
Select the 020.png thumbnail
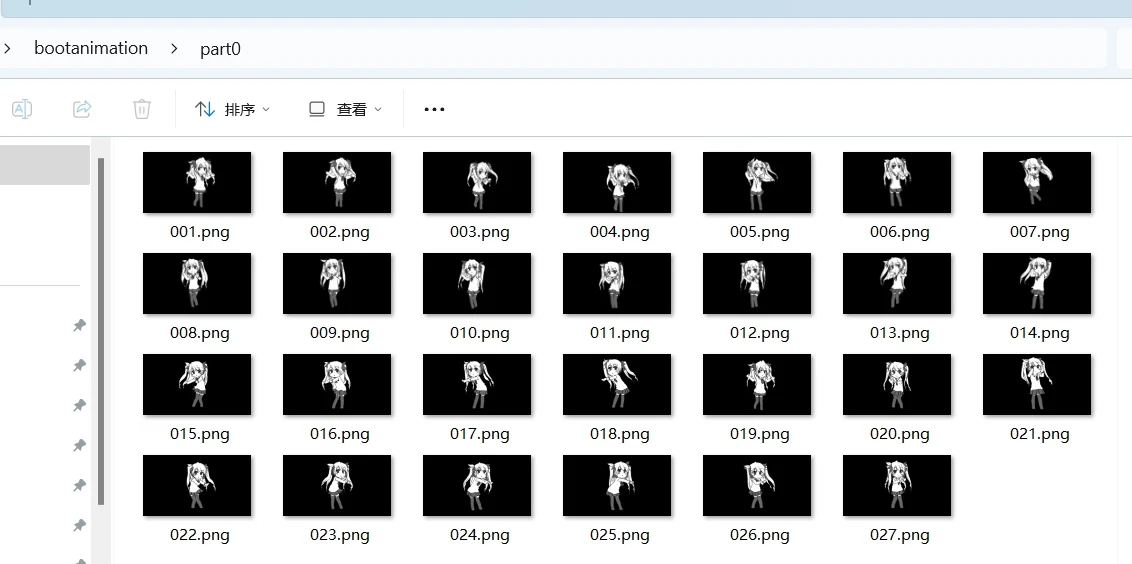click(897, 384)
